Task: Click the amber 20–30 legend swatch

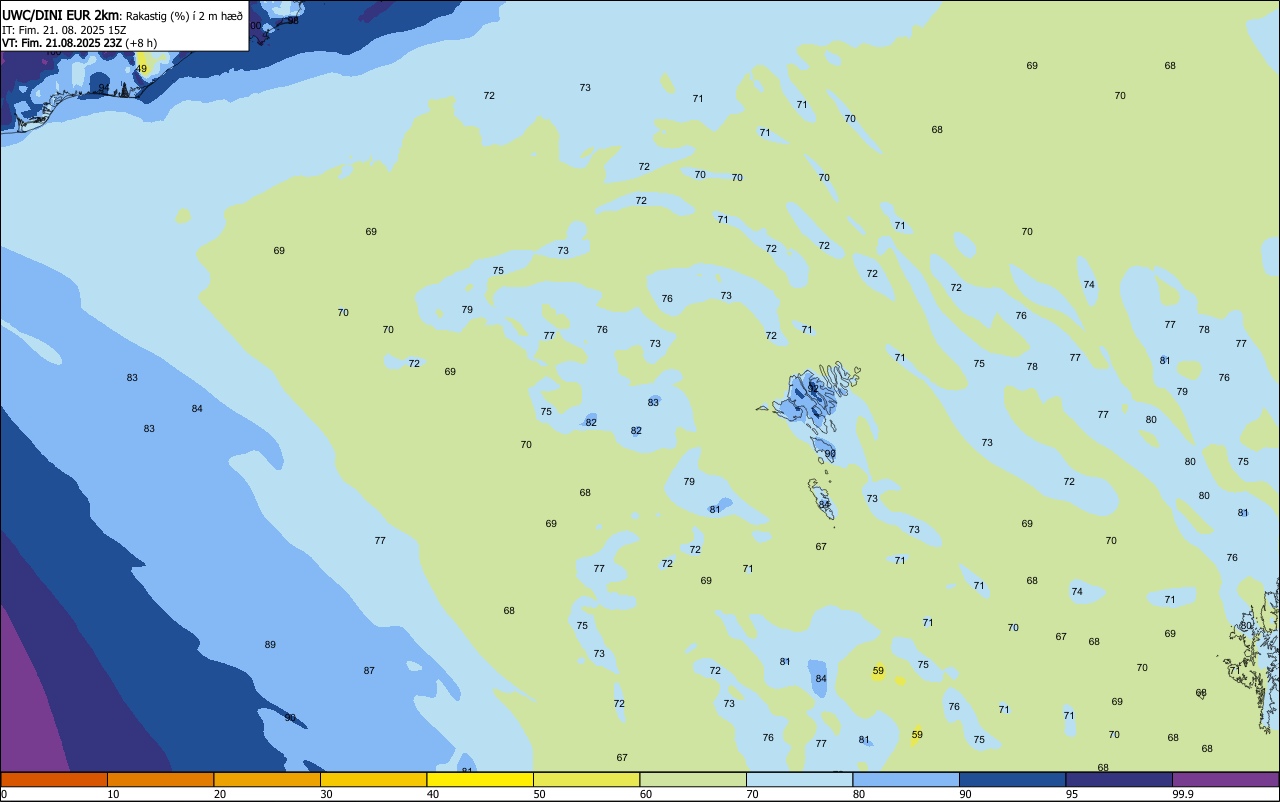Action: click(x=267, y=779)
